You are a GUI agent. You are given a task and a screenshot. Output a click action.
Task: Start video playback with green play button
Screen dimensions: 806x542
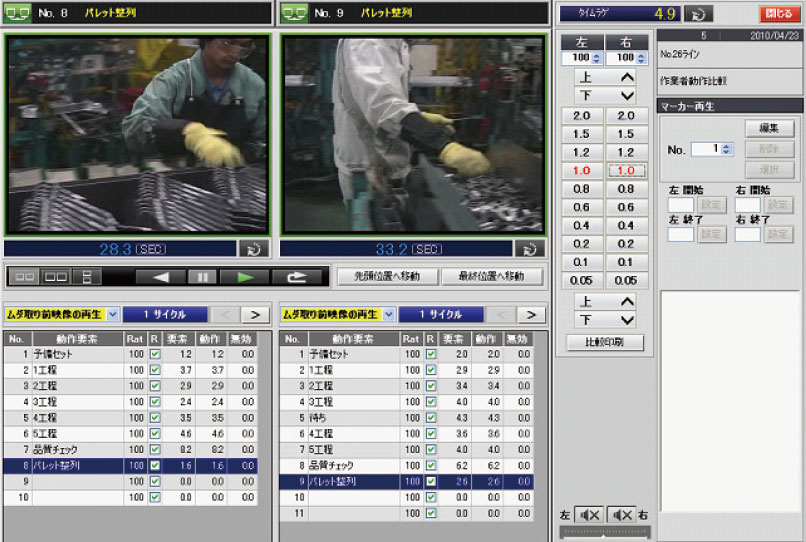point(245,277)
